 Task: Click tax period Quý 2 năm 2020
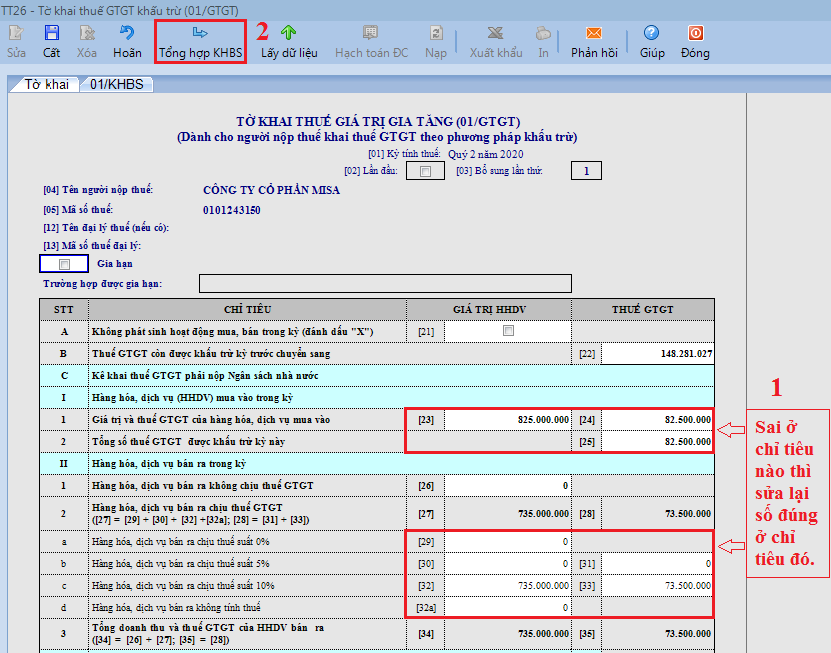click(485, 154)
